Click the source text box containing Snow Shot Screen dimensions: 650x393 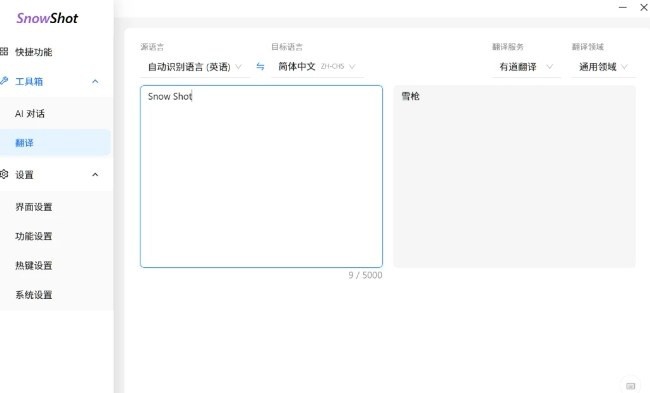click(261, 176)
